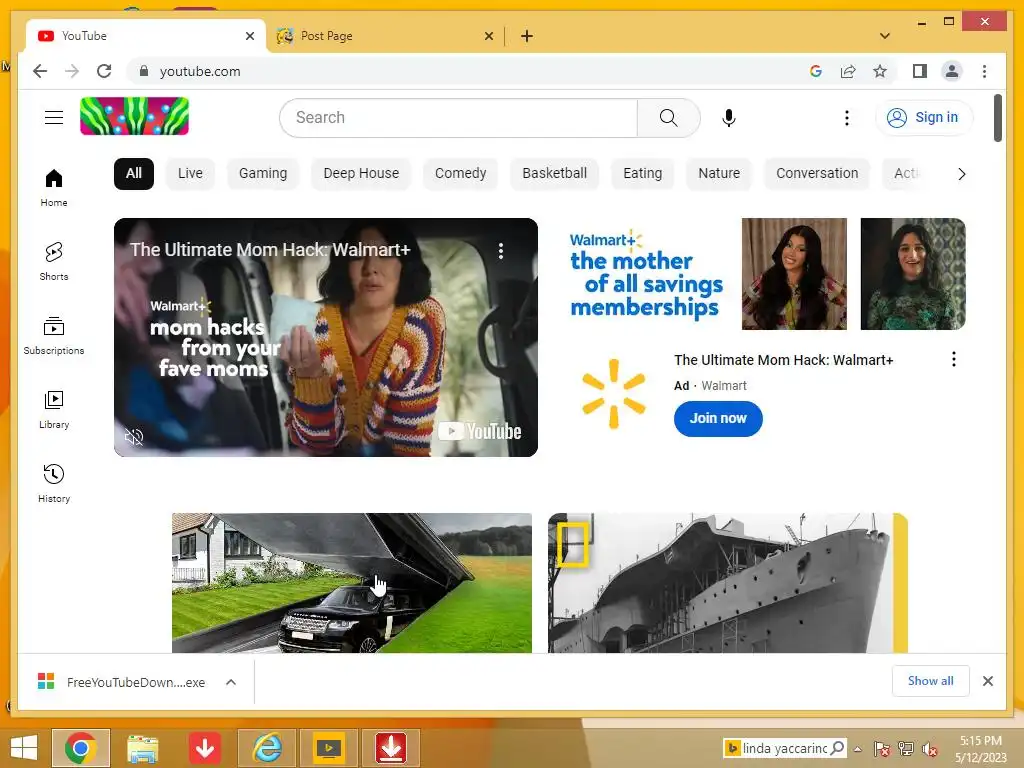
Task: Open Internet Explorer from taskbar
Action: click(267, 748)
